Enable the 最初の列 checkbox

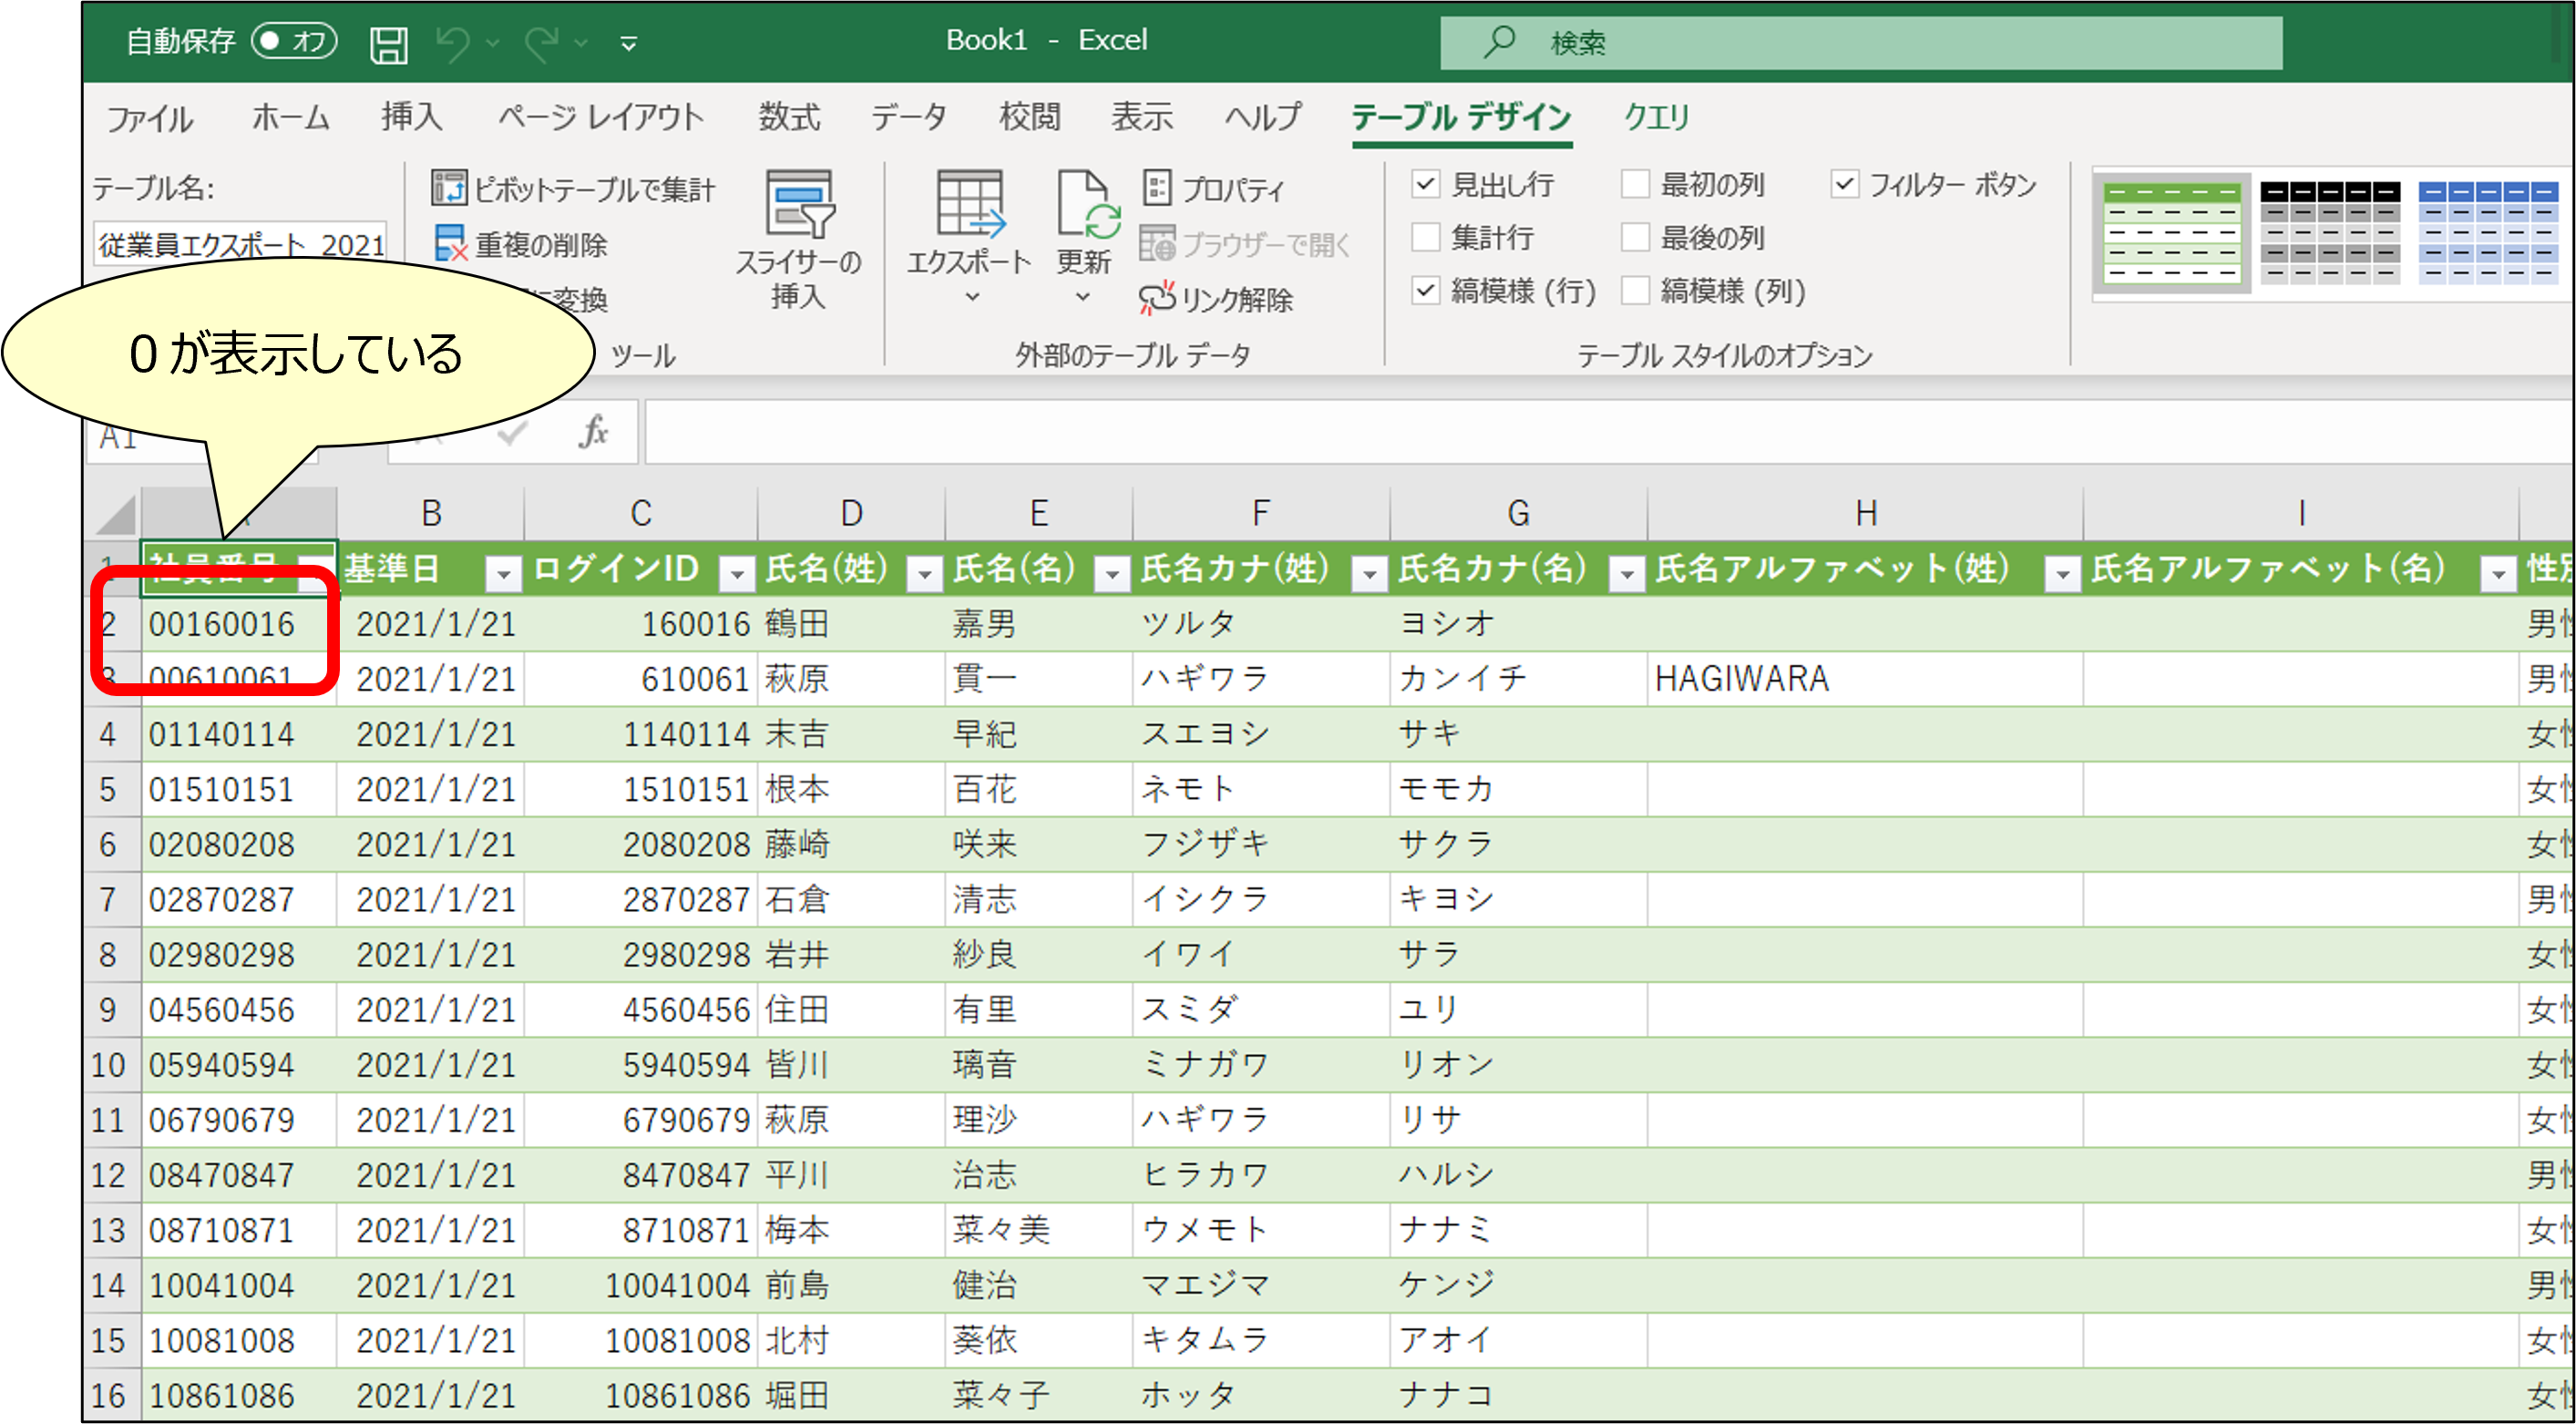pos(1636,184)
